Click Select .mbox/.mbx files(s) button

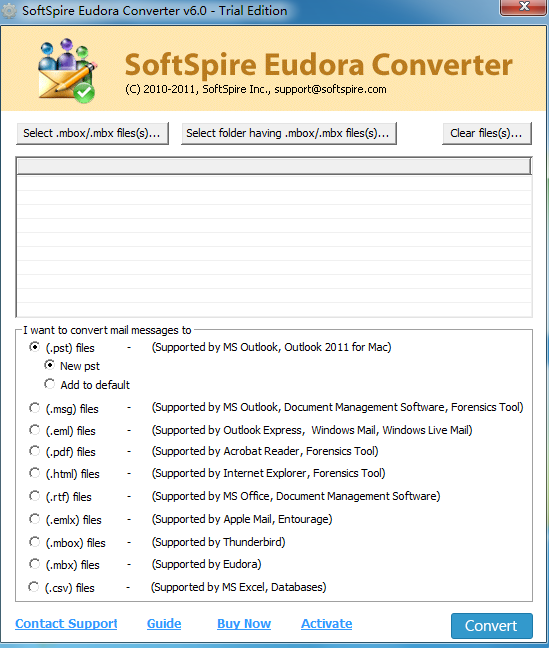click(x=92, y=133)
